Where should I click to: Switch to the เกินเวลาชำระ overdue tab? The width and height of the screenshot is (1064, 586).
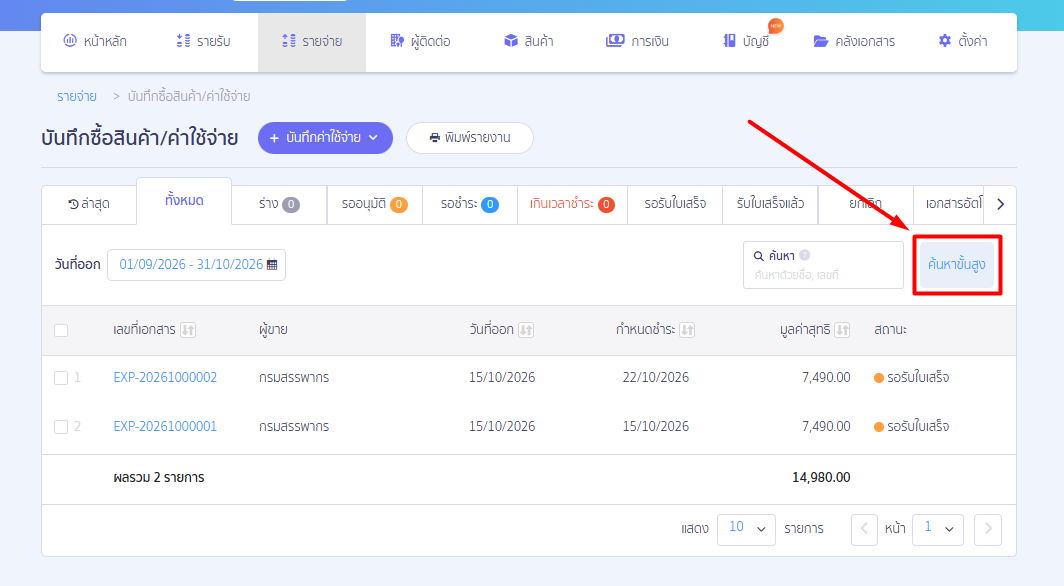[572, 204]
